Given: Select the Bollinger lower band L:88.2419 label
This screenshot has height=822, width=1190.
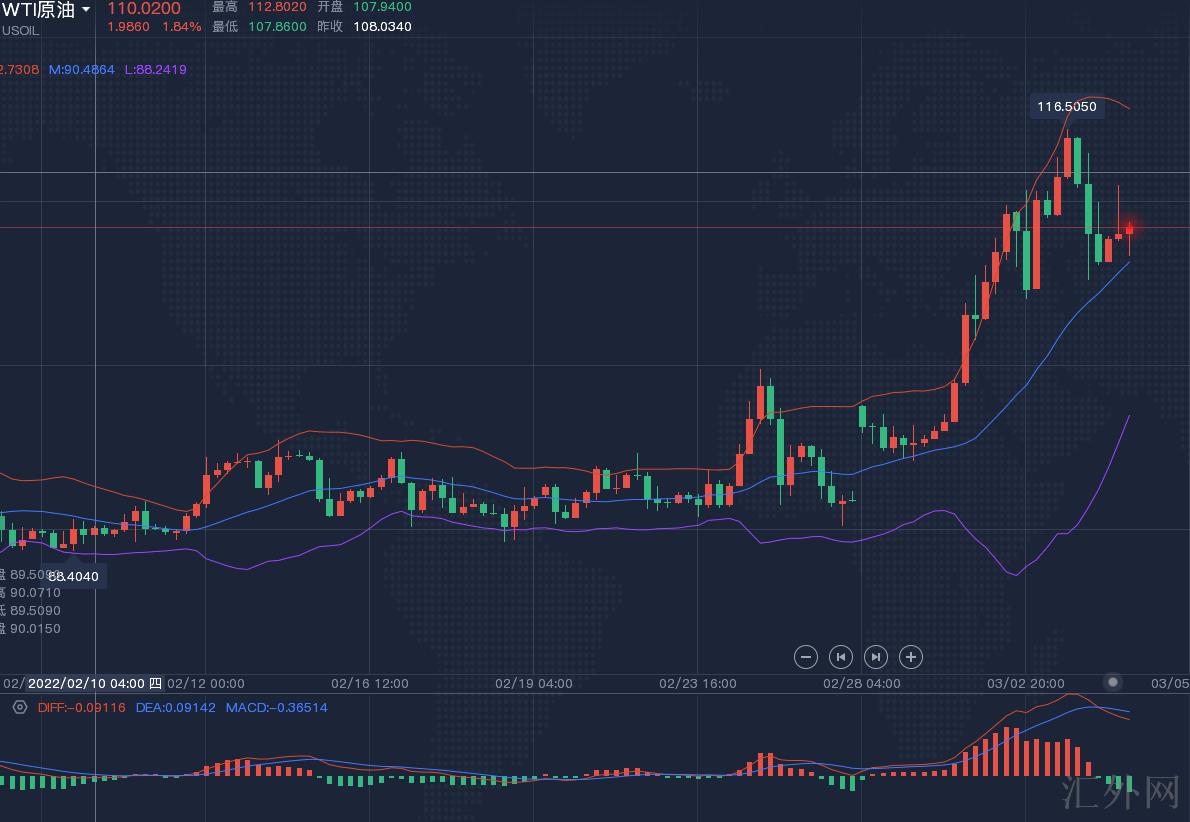Looking at the screenshot, I should 155,69.
